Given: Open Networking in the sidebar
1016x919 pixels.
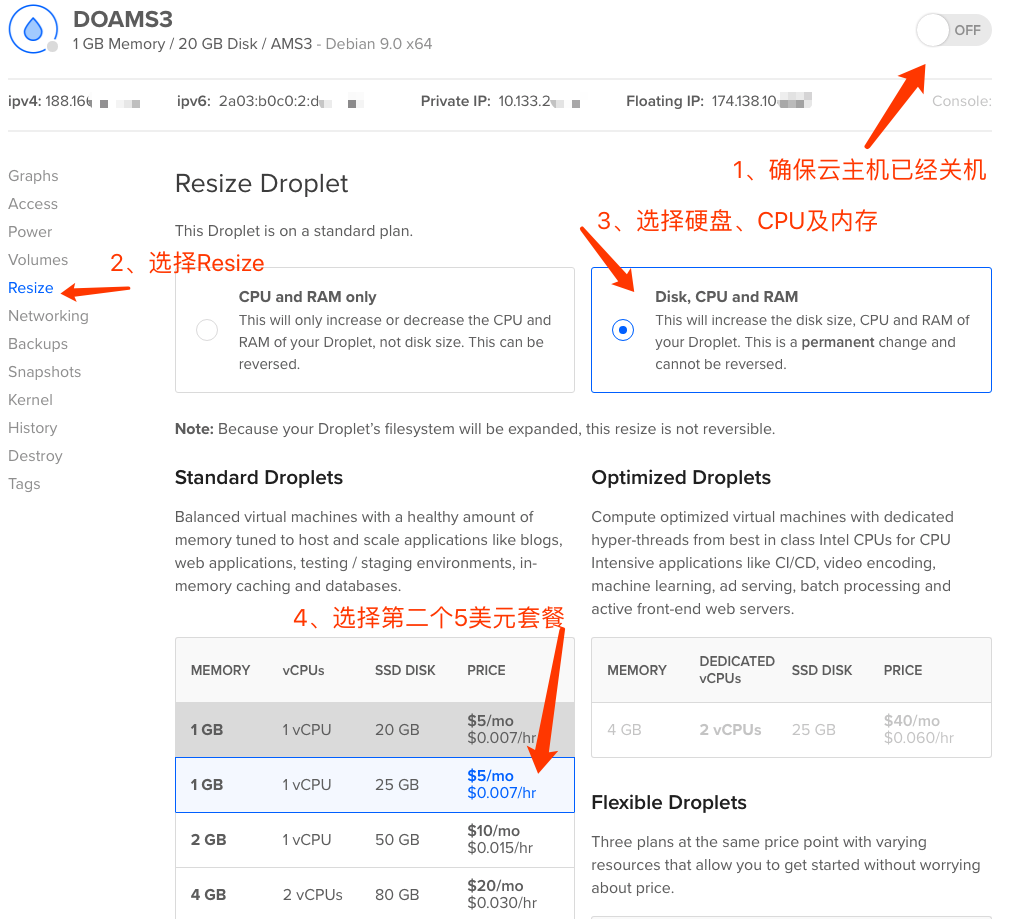Looking at the screenshot, I should [49, 316].
